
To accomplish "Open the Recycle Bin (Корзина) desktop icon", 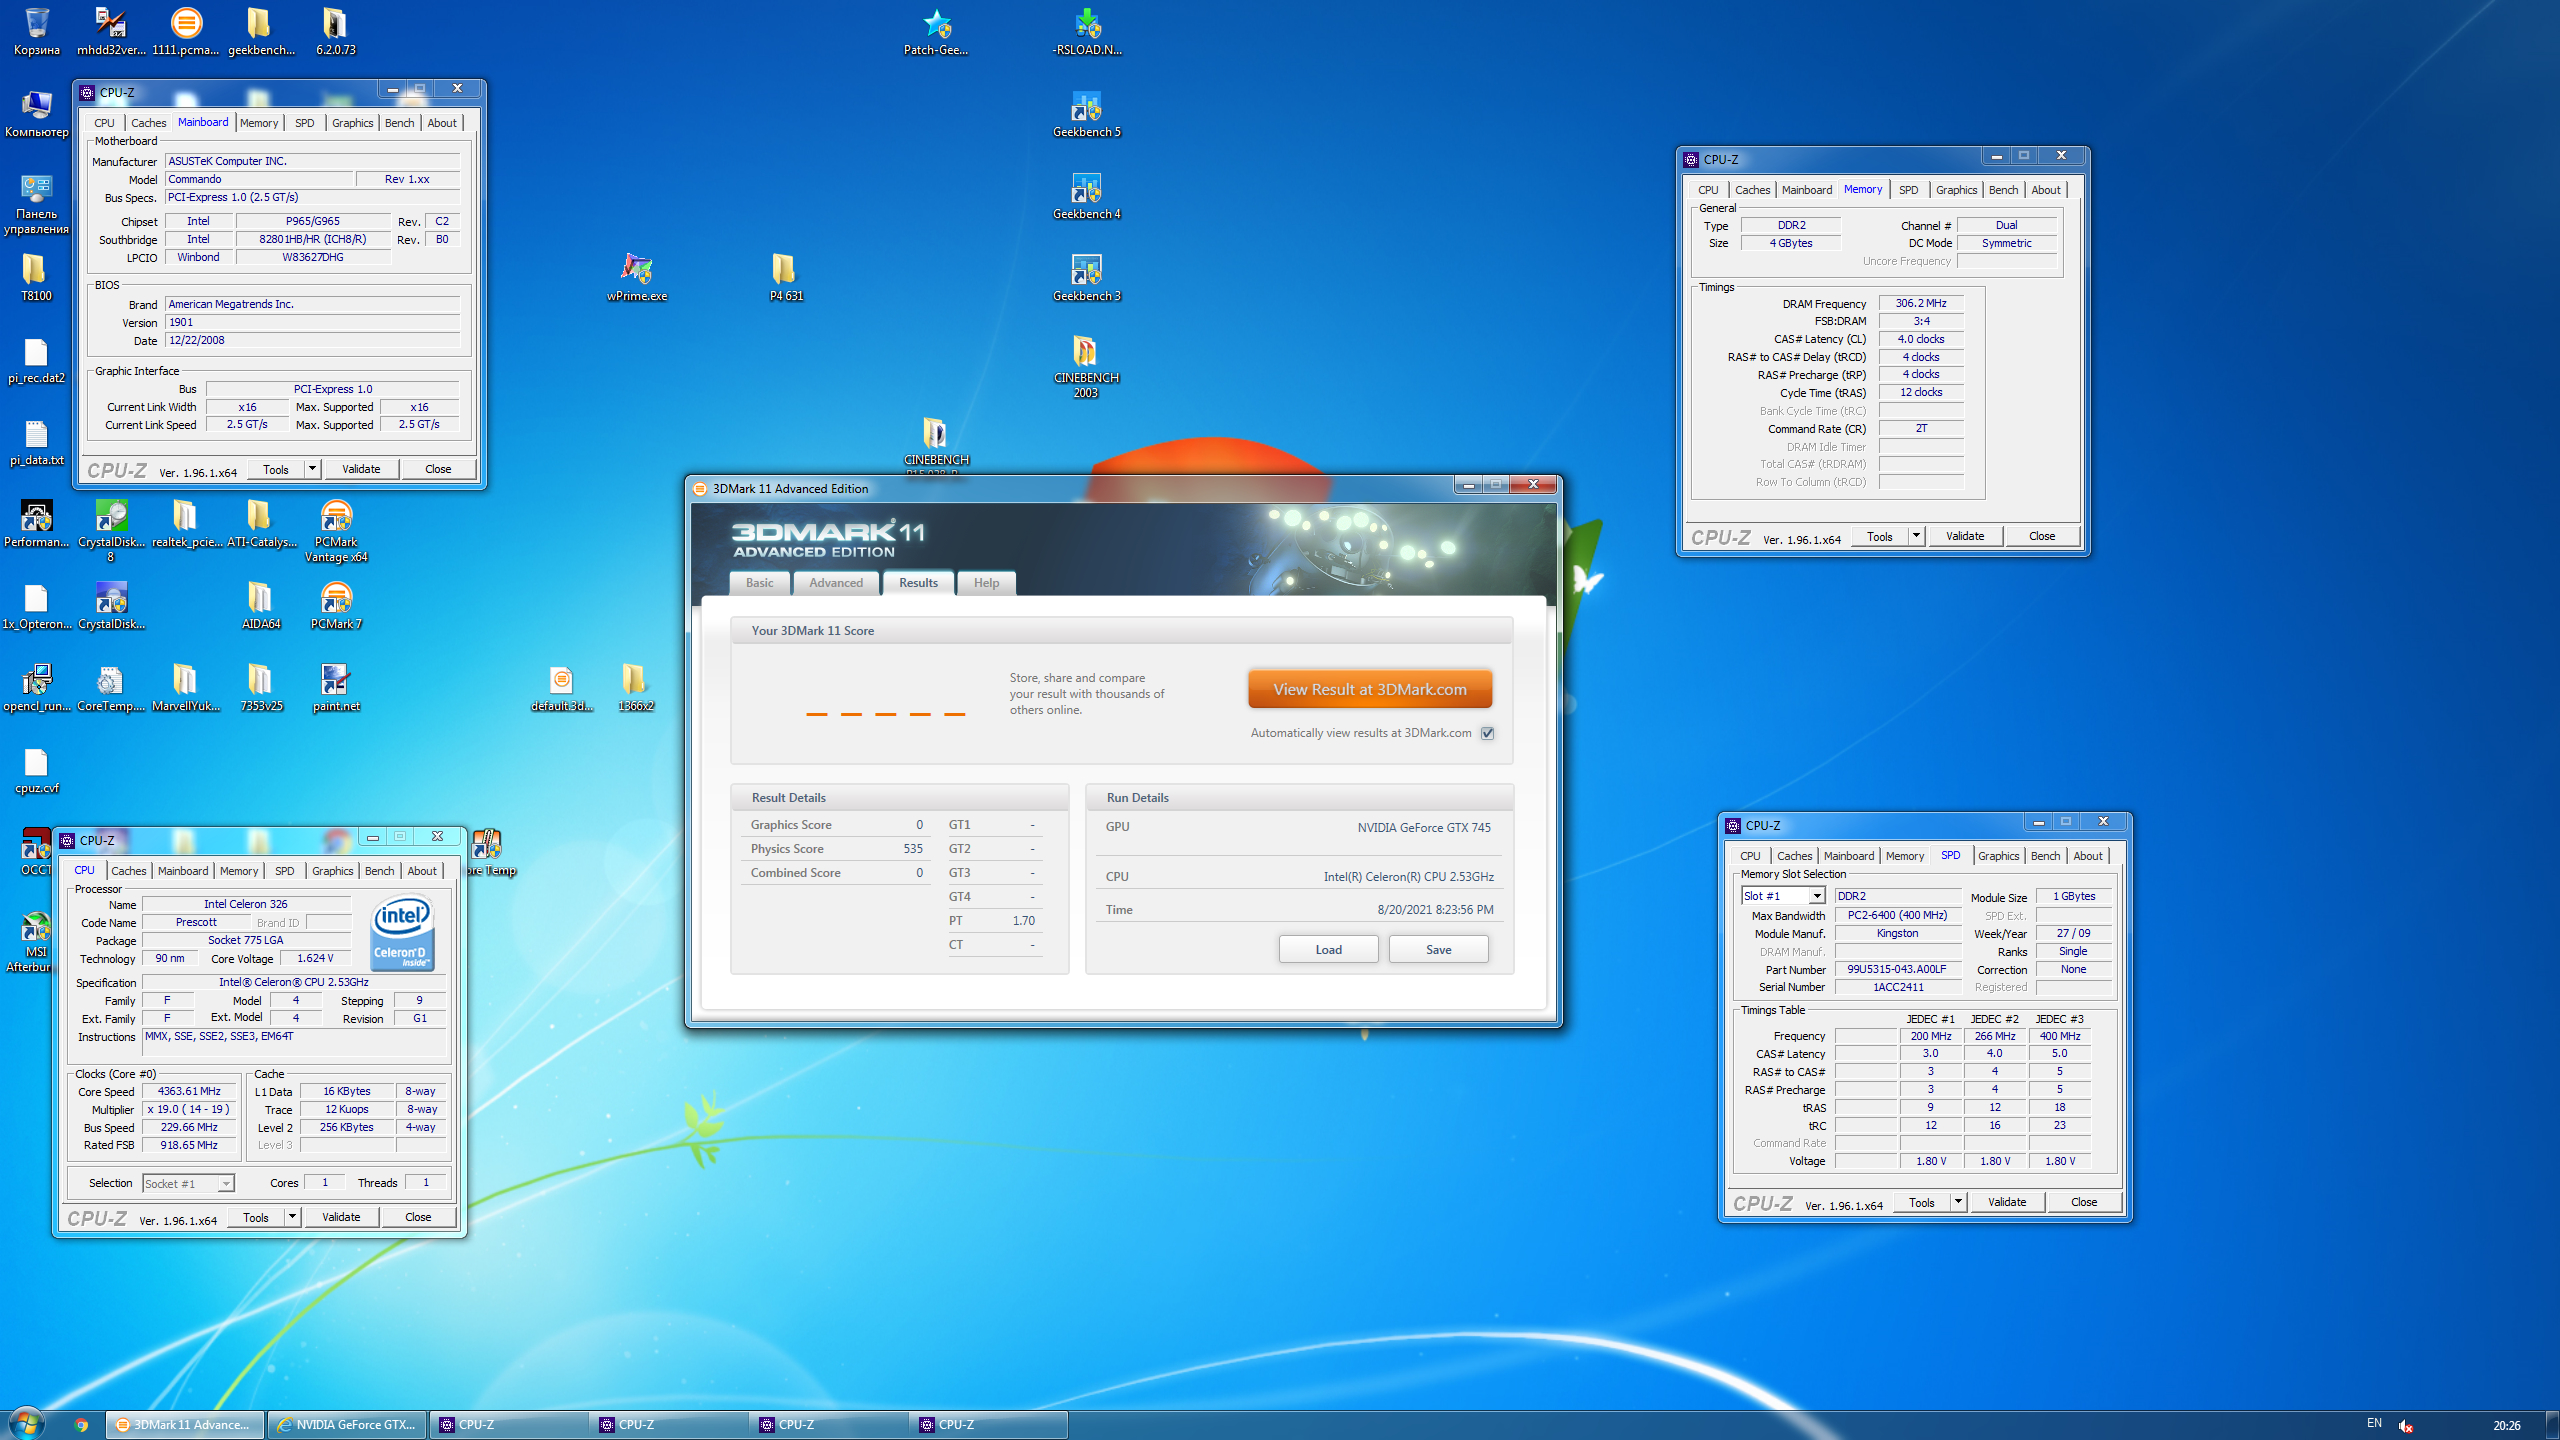I will (37, 31).
